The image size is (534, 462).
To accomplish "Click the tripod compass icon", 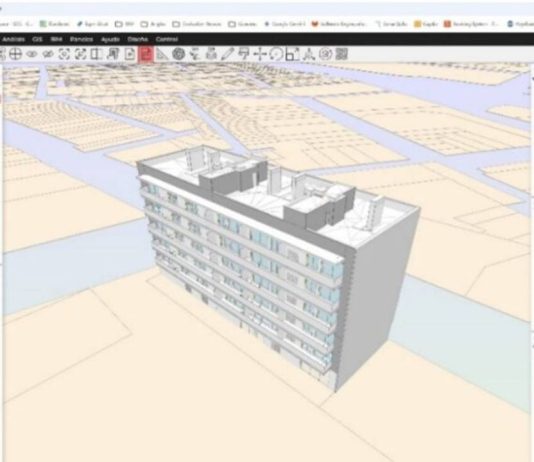I will [x=309, y=54].
